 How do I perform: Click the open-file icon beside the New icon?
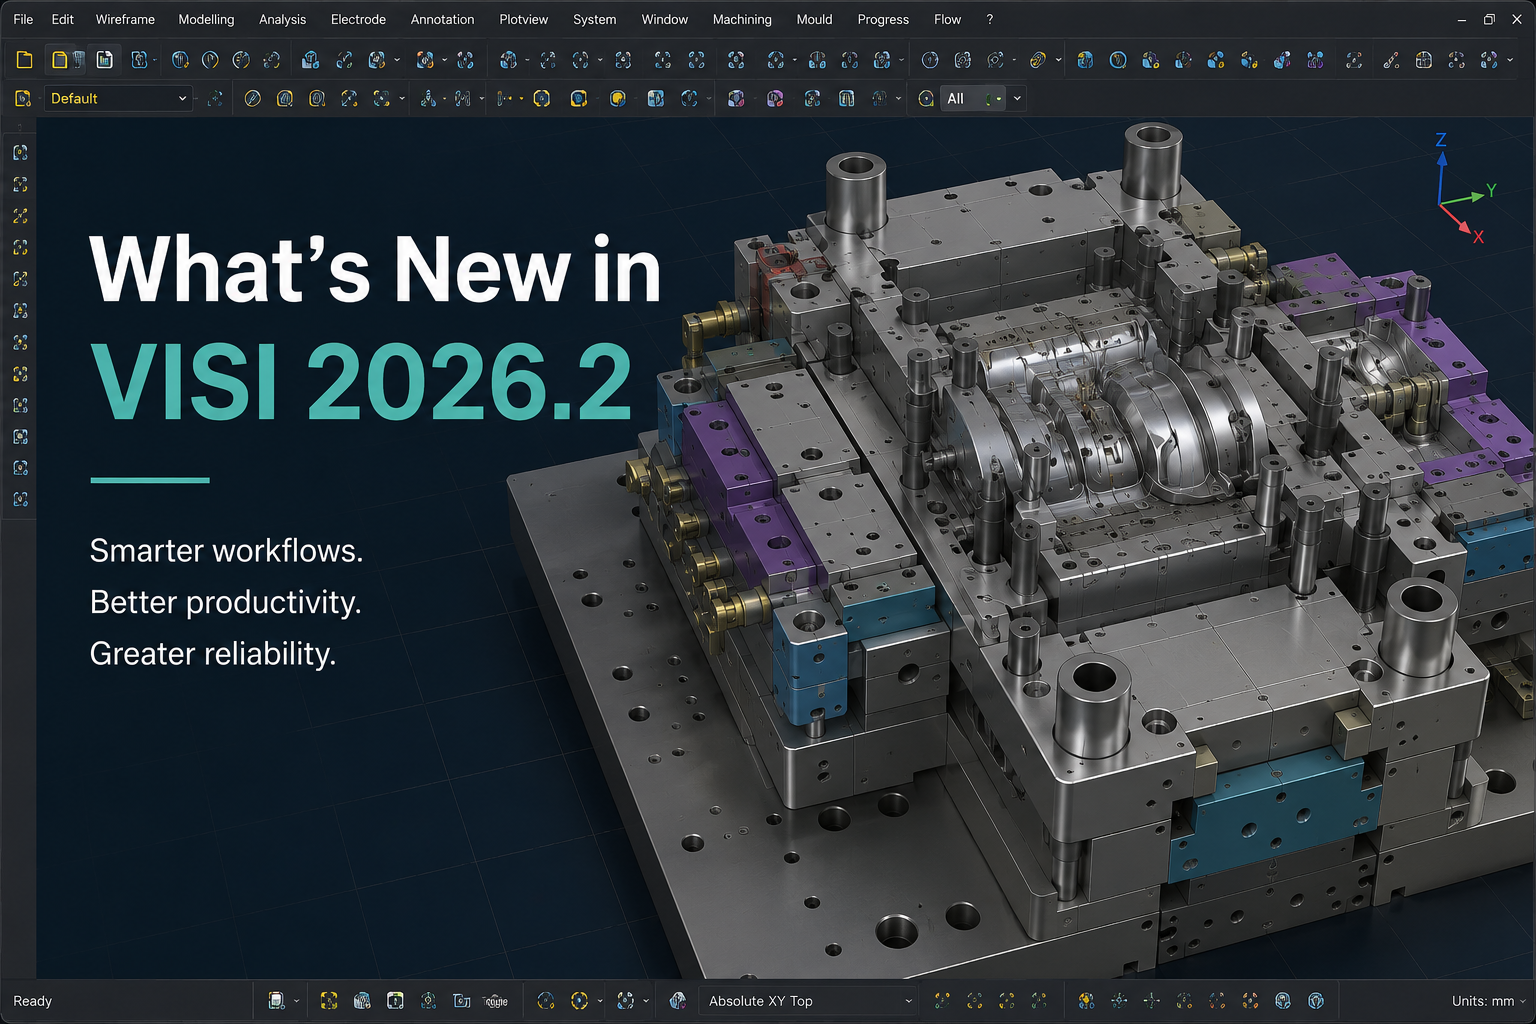pos(59,60)
